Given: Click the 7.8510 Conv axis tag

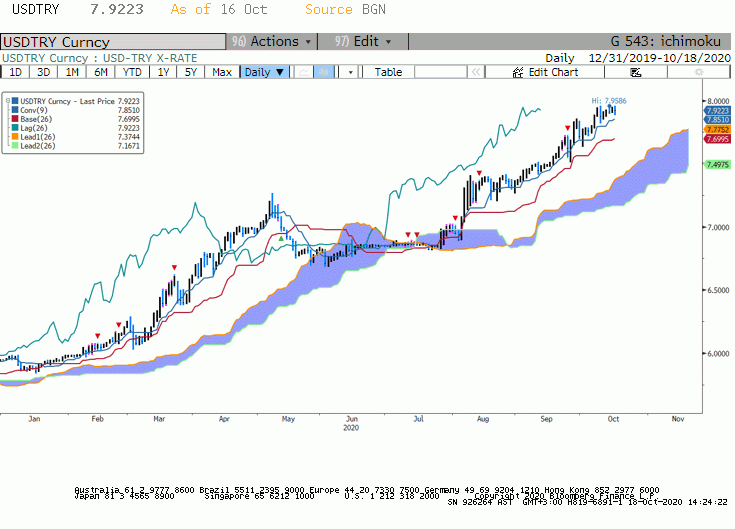Looking at the screenshot, I should [x=718, y=120].
